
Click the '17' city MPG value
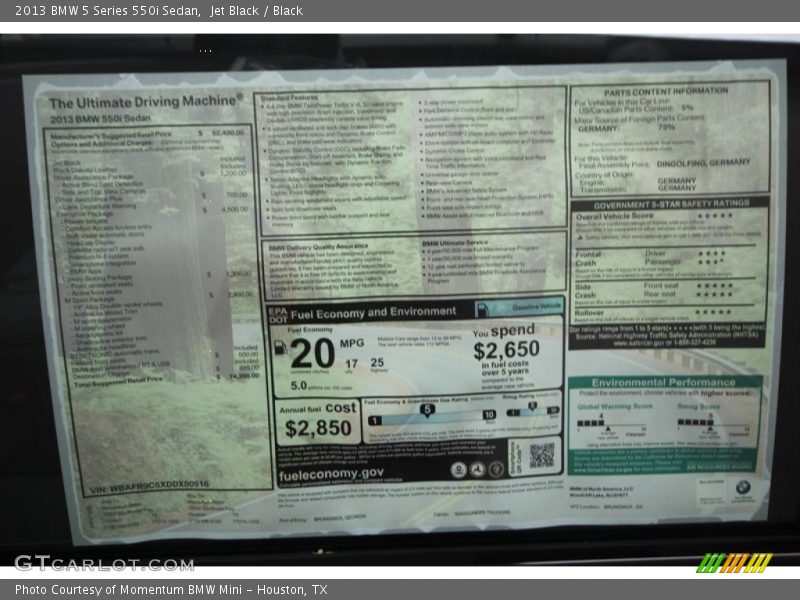tap(351, 364)
